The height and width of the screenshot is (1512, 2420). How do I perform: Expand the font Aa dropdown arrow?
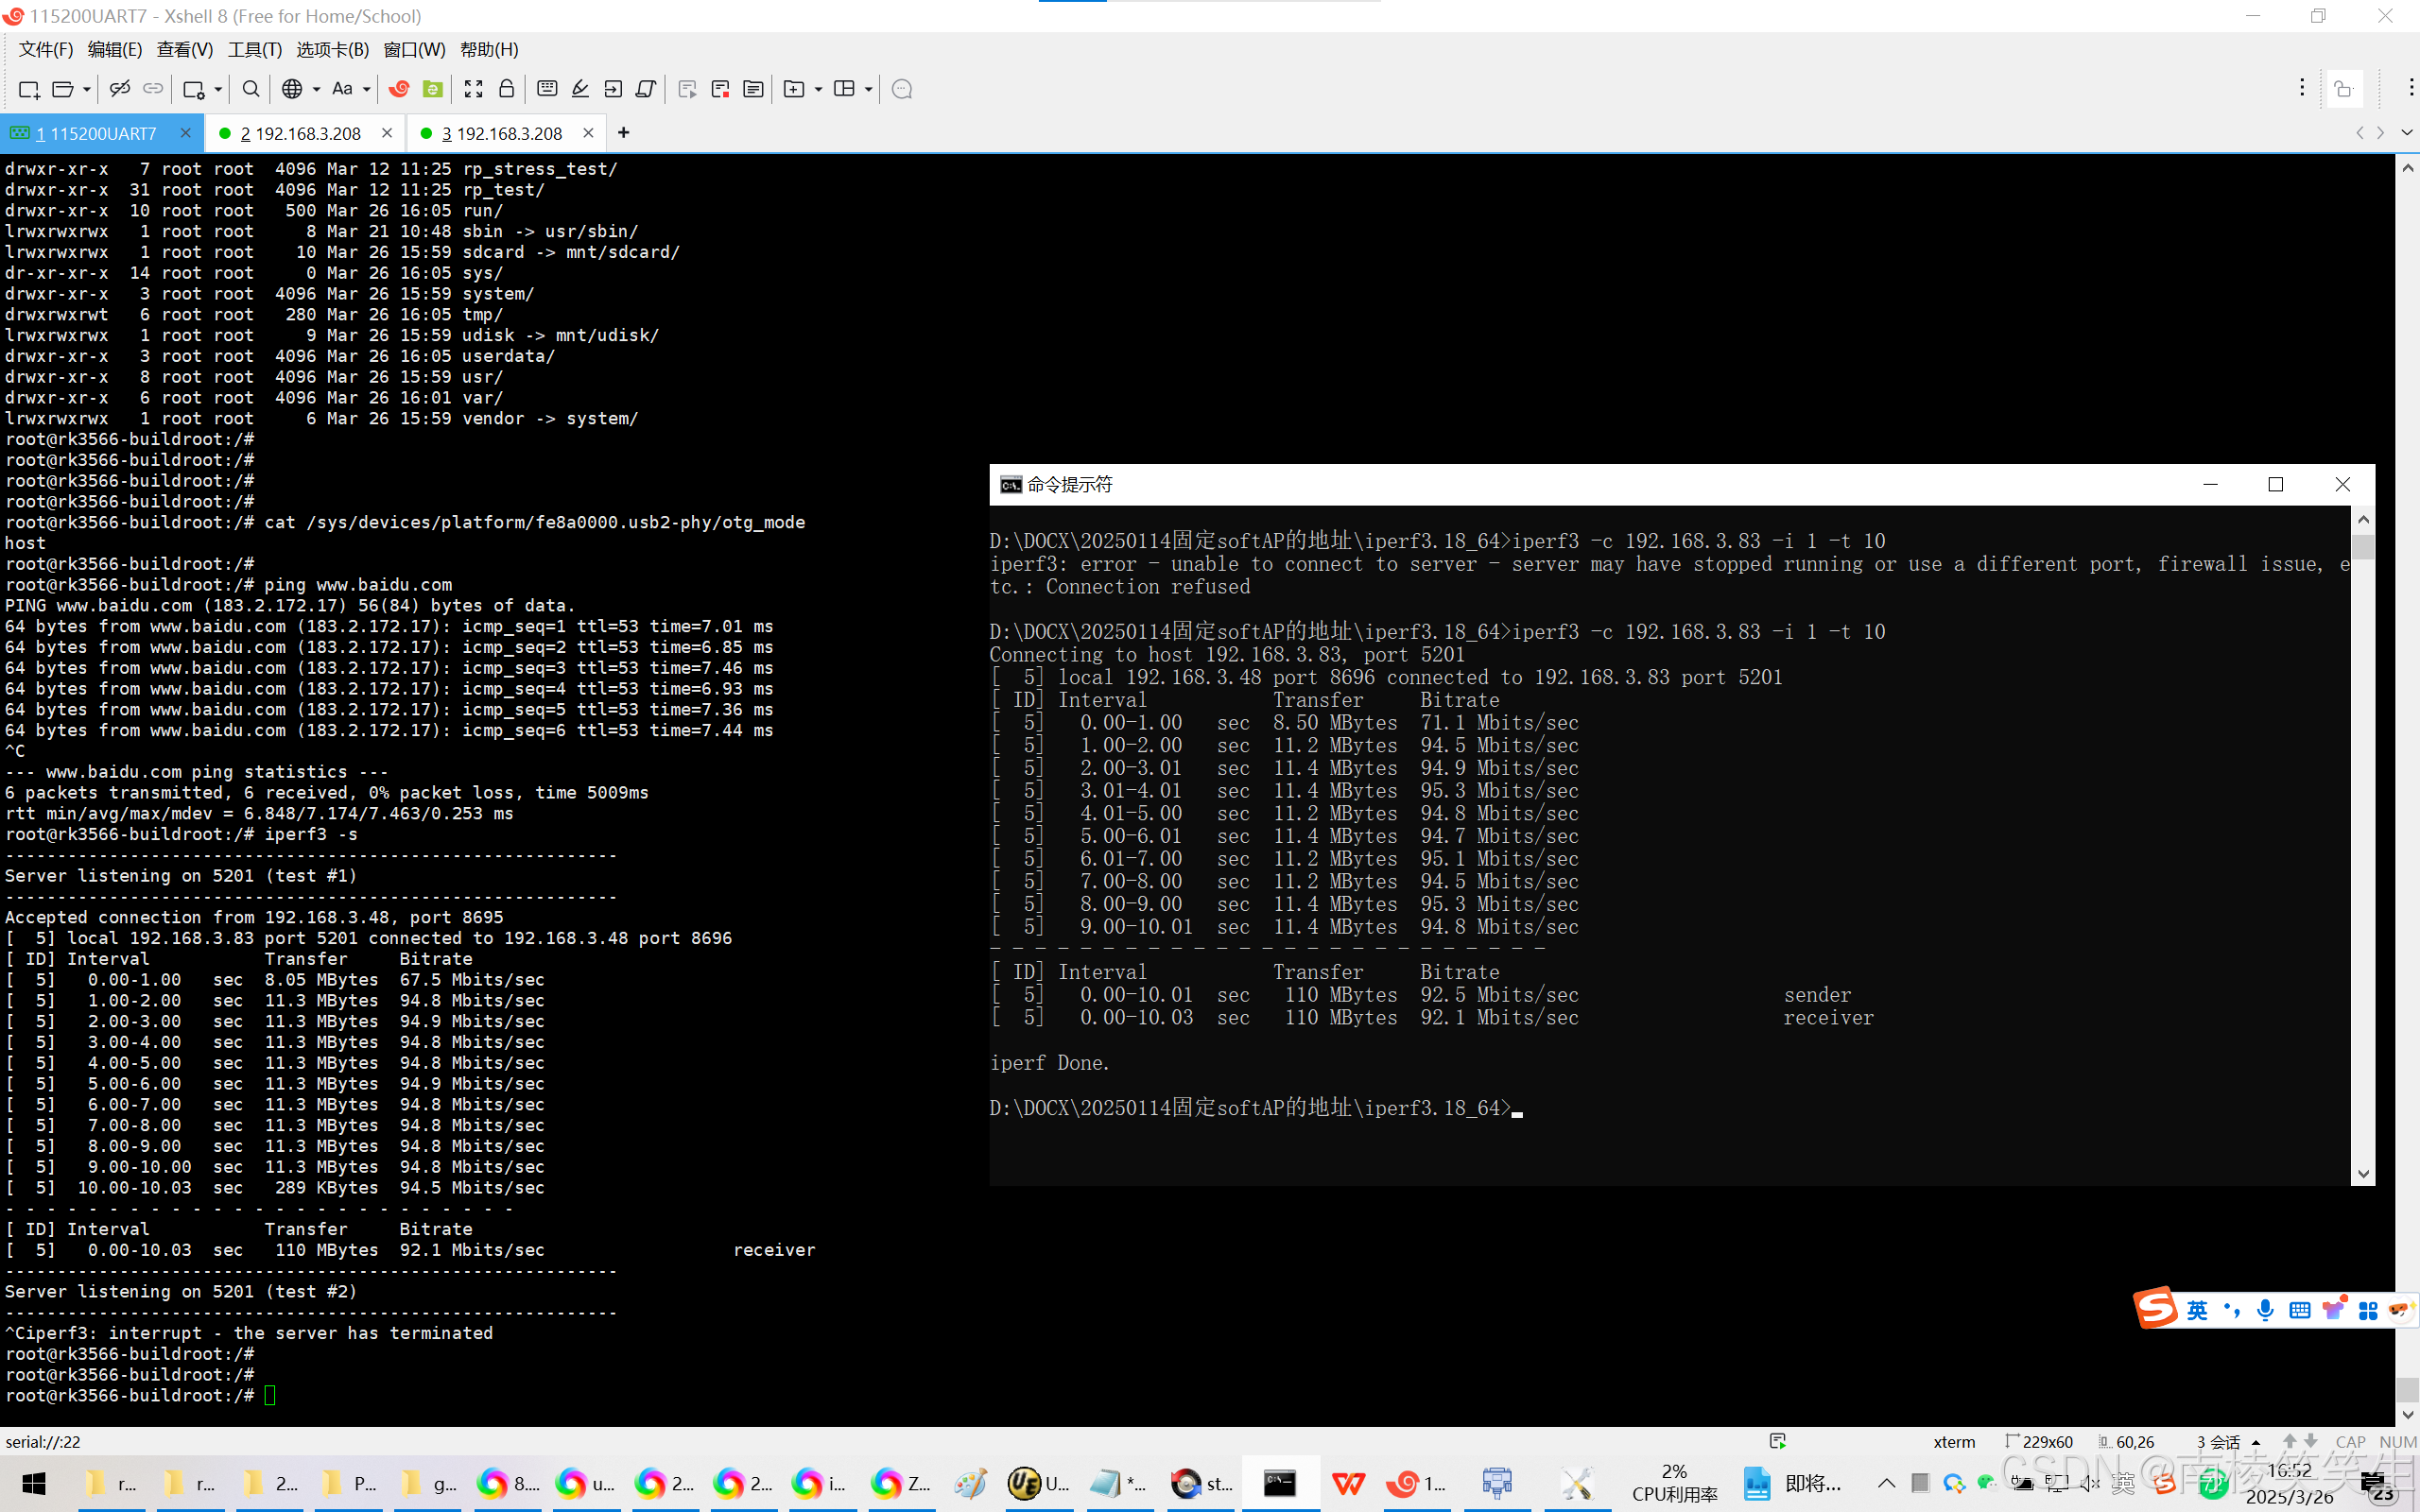[x=367, y=89]
